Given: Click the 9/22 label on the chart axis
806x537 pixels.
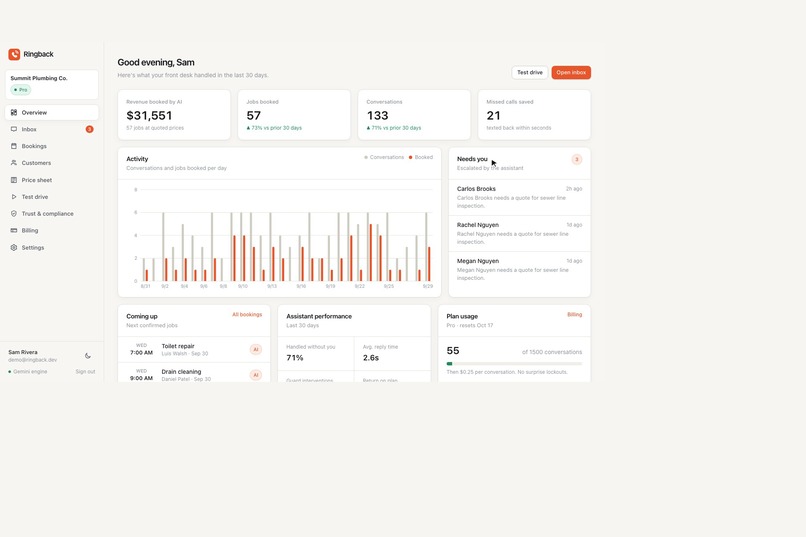Looking at the screenshot, I should click(359, 286).
